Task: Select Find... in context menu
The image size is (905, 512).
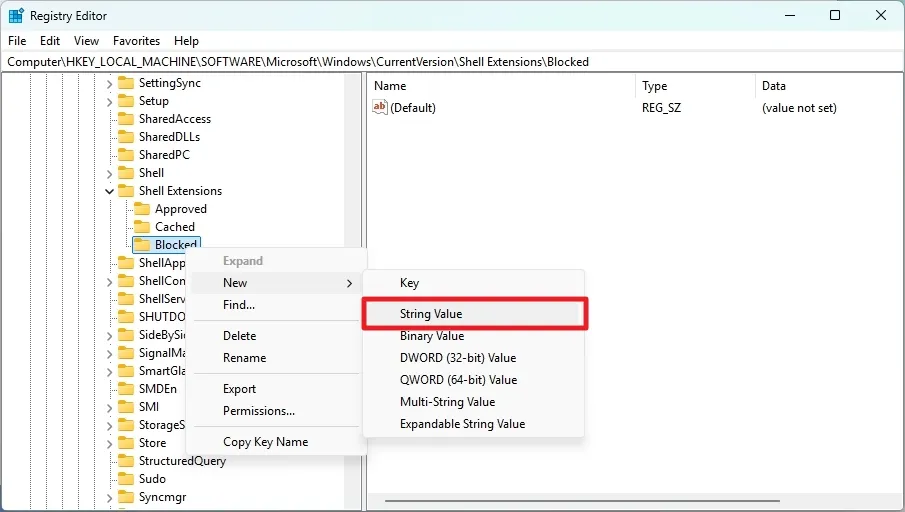Action: pyautogui.click(x=275, y=305)
